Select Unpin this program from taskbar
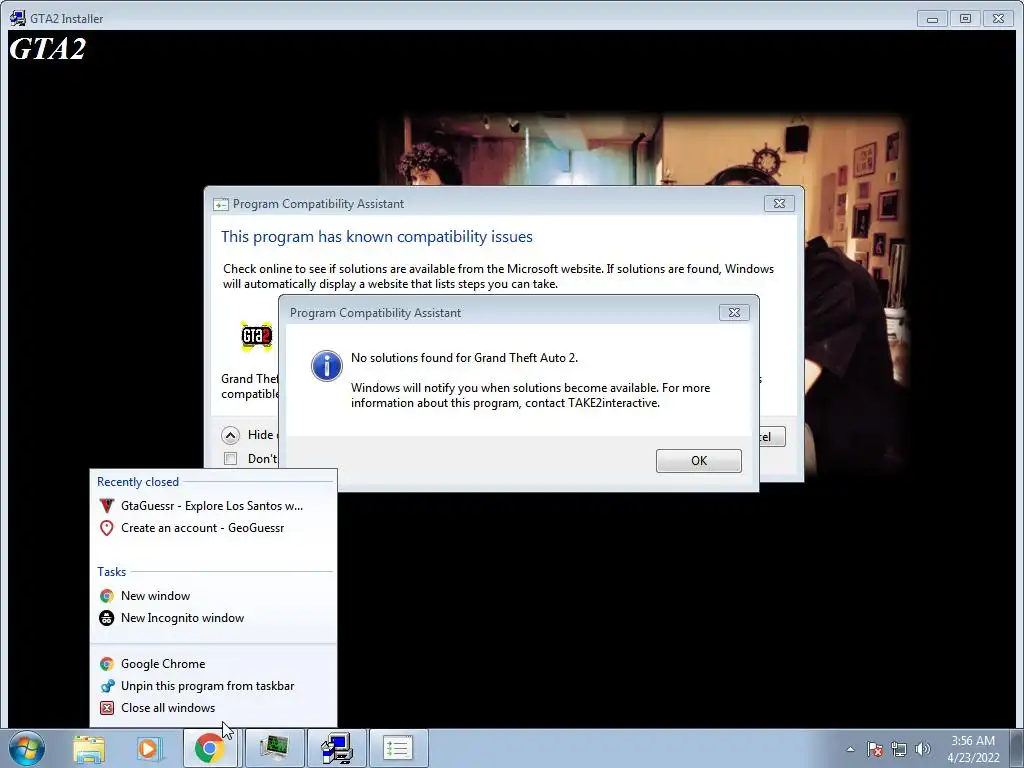Image resolution: width=1024 pixels, height=768 pixels. pyautogui.click(x=207, y=686)
